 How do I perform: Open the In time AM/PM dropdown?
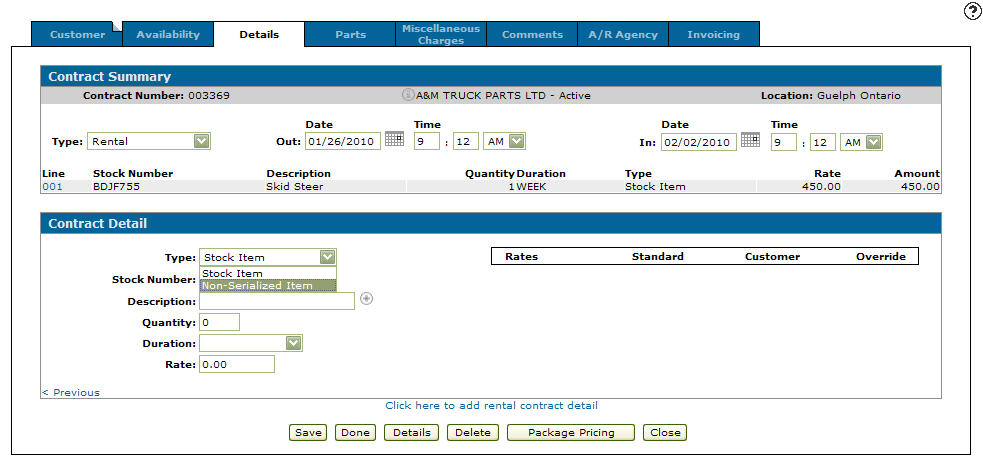[x=873, y=142]
